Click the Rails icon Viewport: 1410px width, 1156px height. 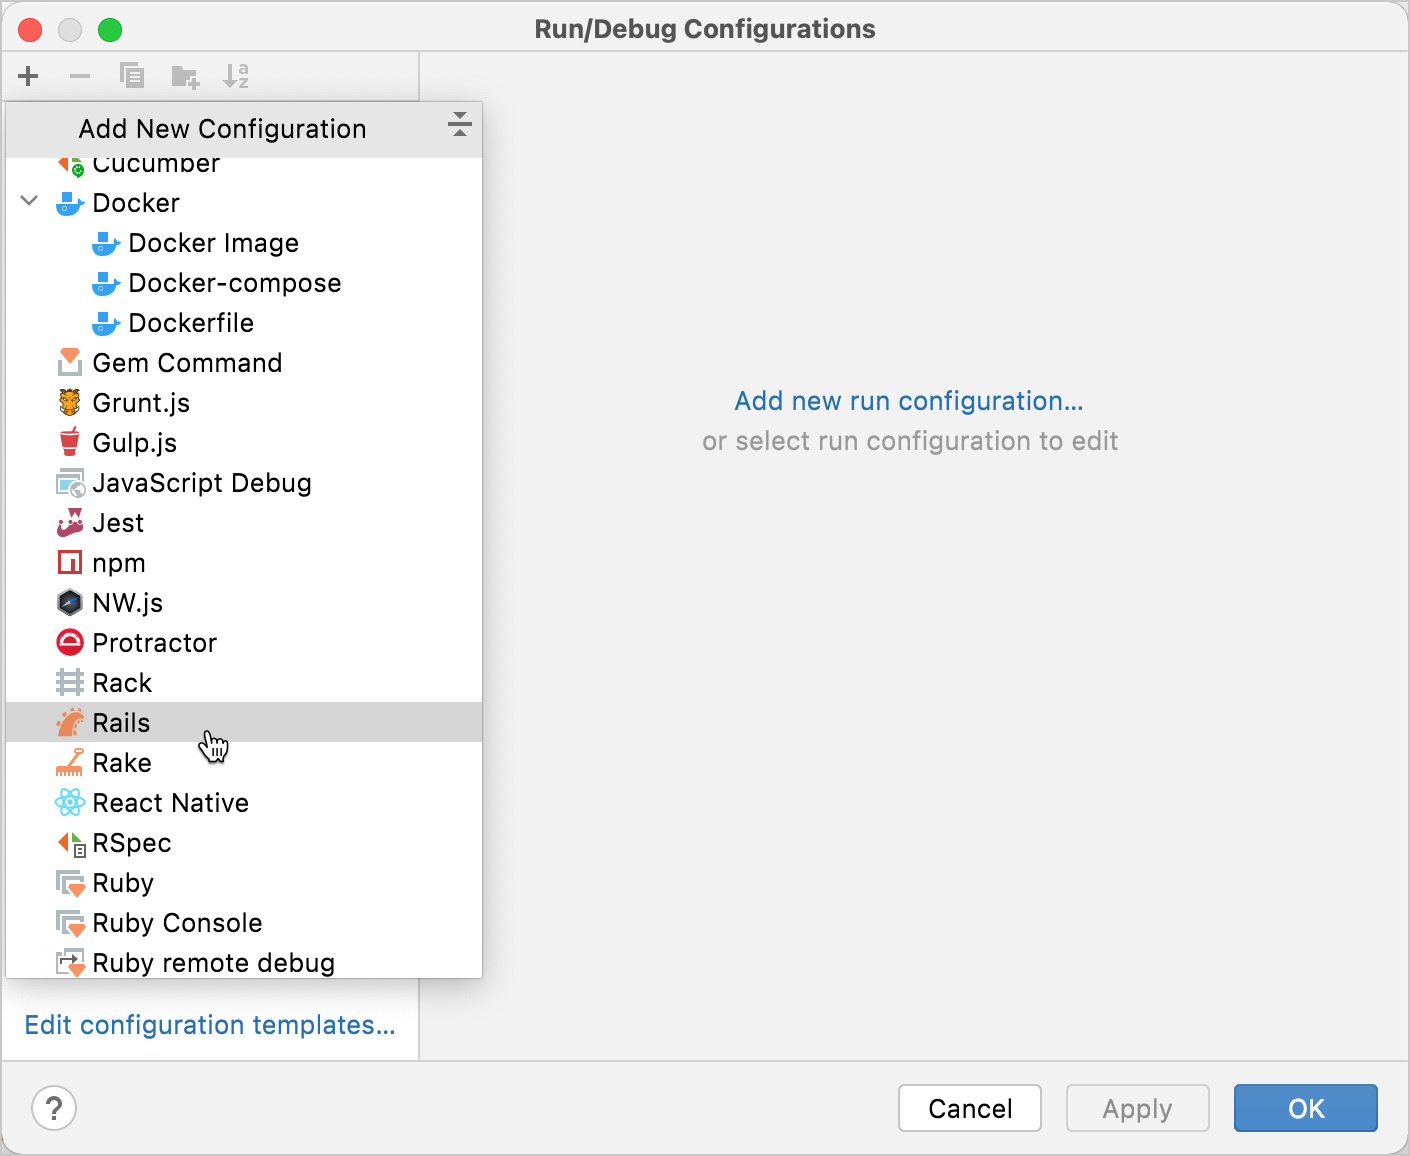[70, 722]
